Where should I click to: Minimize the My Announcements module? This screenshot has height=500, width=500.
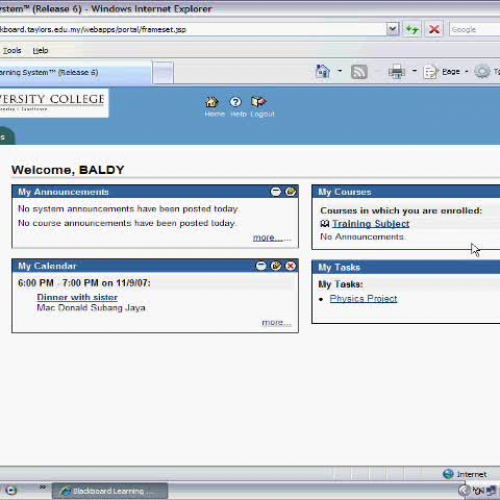[x=276, y=192]
